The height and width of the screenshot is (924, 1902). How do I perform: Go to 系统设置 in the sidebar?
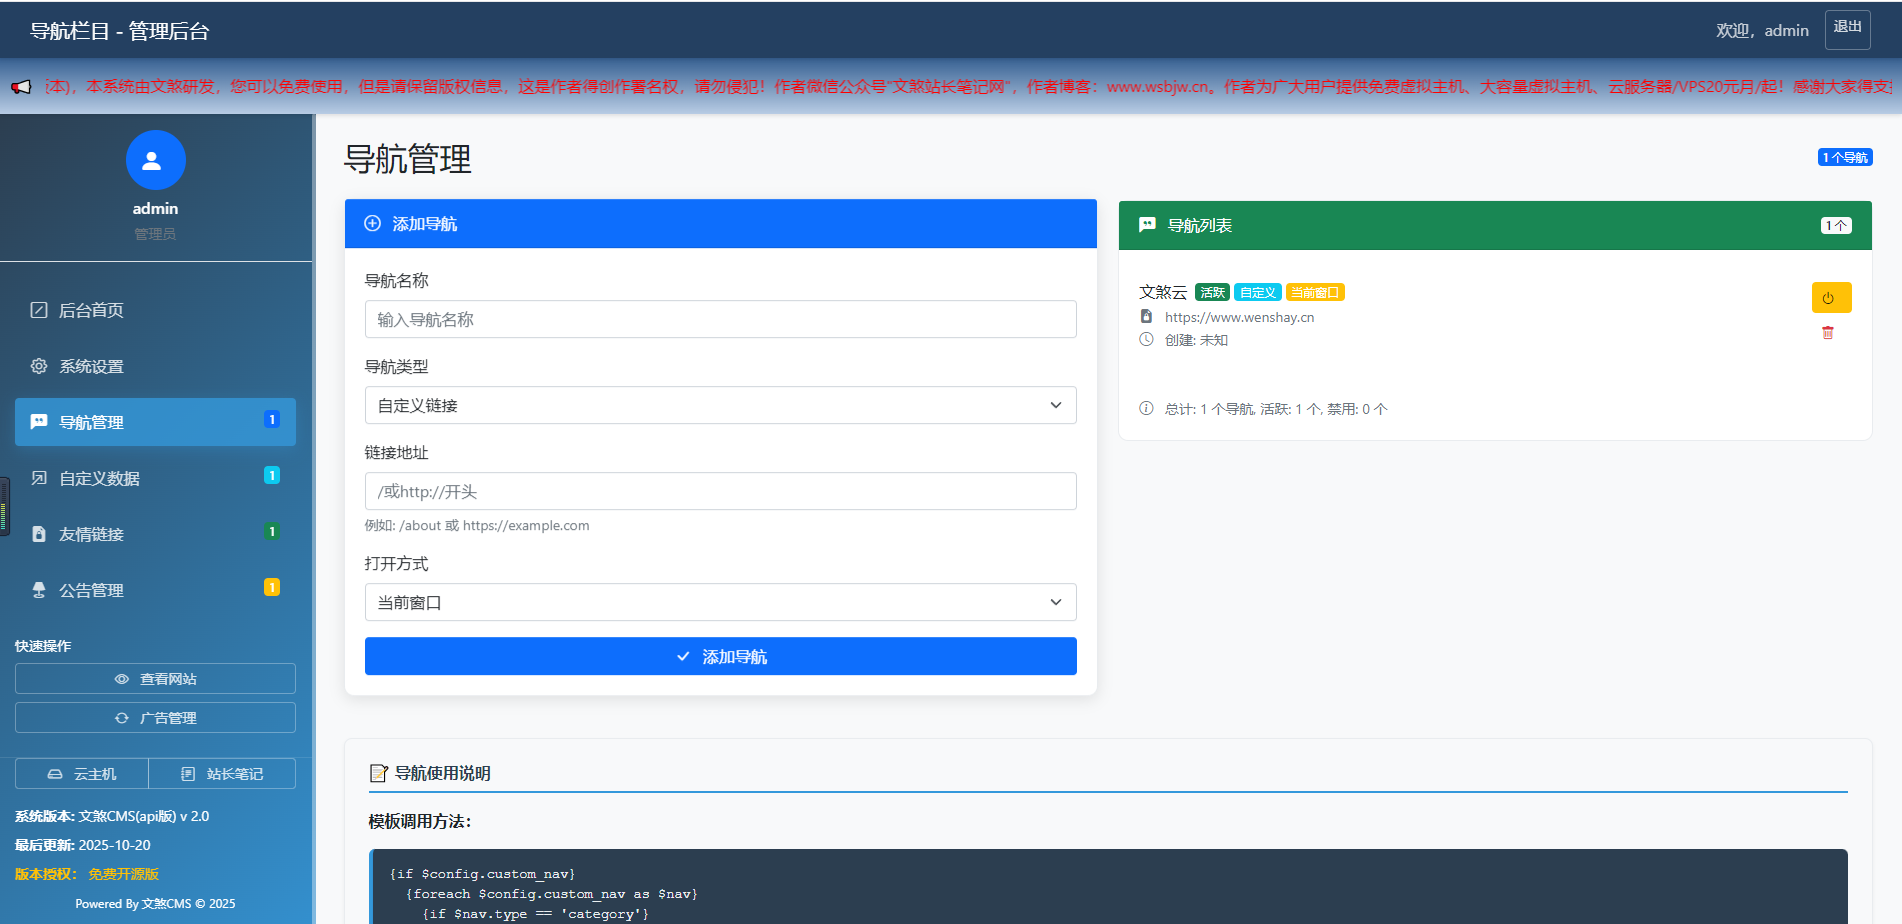tap(91, 366)
